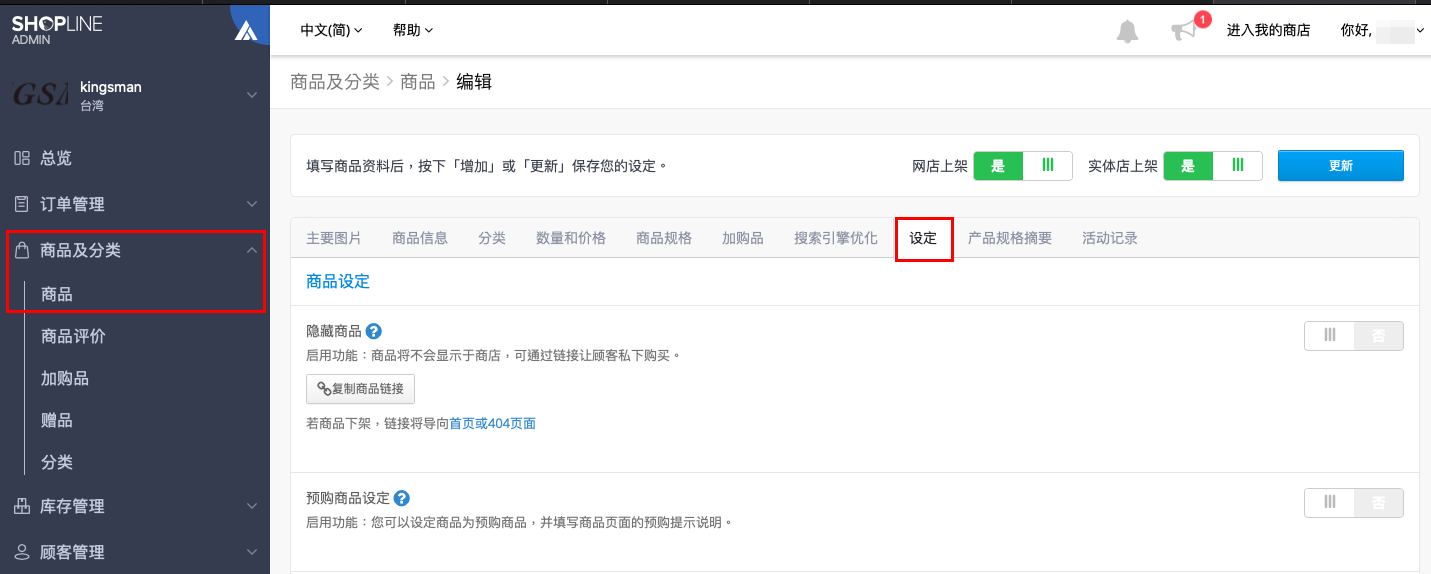Click the 编辑 breadcrumb text

pos(474,82)
